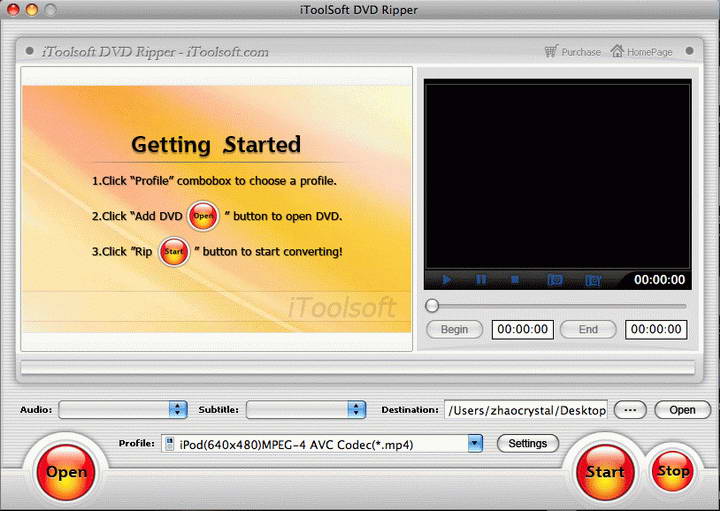Stop preview with the square icon
Screen dimensions: 720x511
515,279
